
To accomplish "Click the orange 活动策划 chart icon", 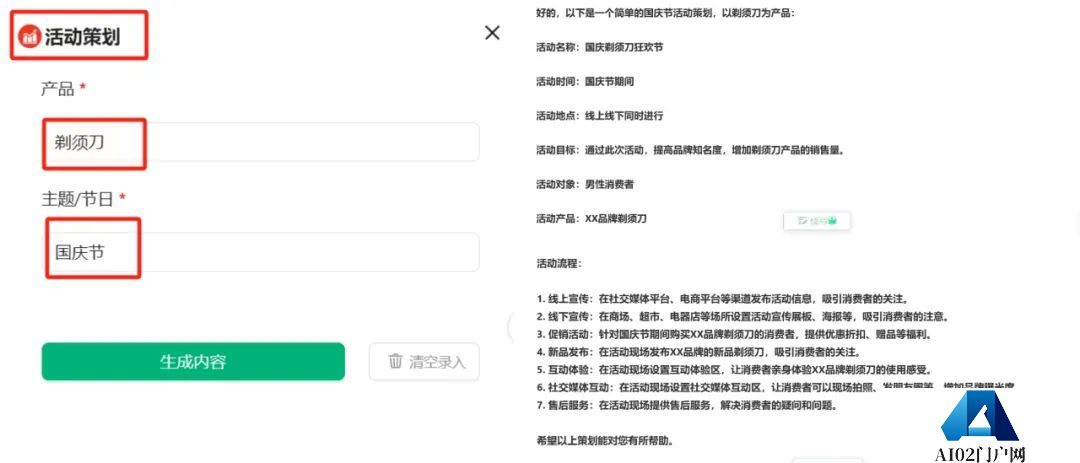I will (30, 37).
